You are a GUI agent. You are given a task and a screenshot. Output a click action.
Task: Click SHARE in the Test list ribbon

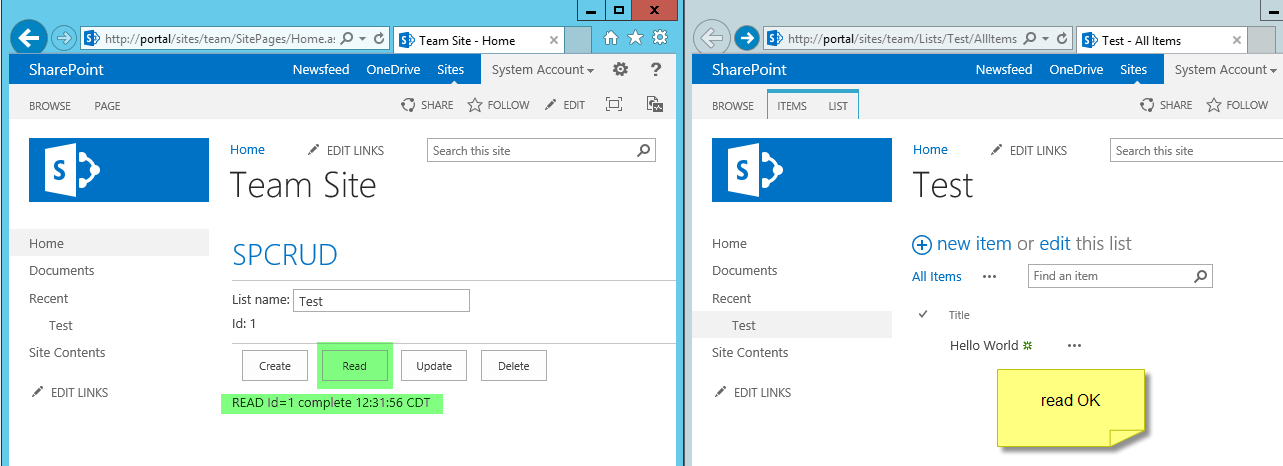tap(1166, 105)
